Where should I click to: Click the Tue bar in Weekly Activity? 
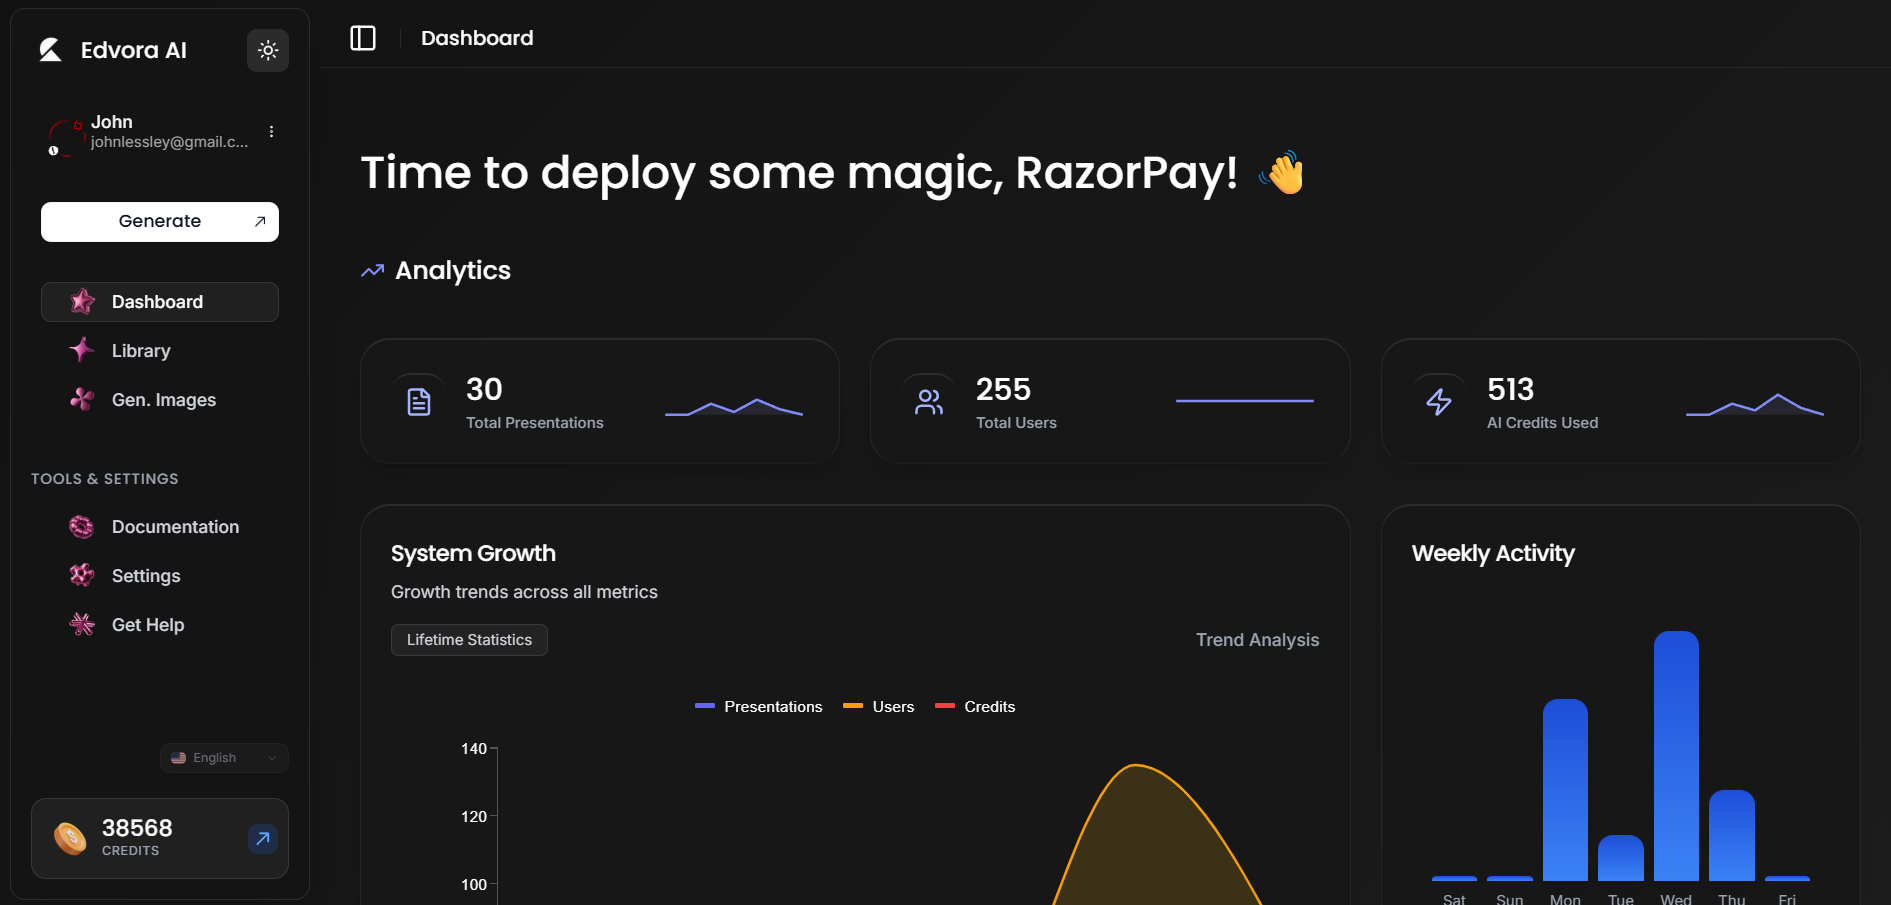(x=1621, y=858)
